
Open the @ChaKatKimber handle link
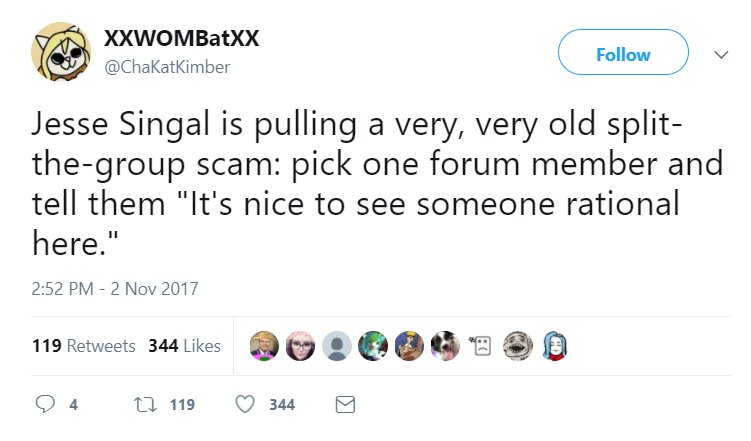(167, 67)
